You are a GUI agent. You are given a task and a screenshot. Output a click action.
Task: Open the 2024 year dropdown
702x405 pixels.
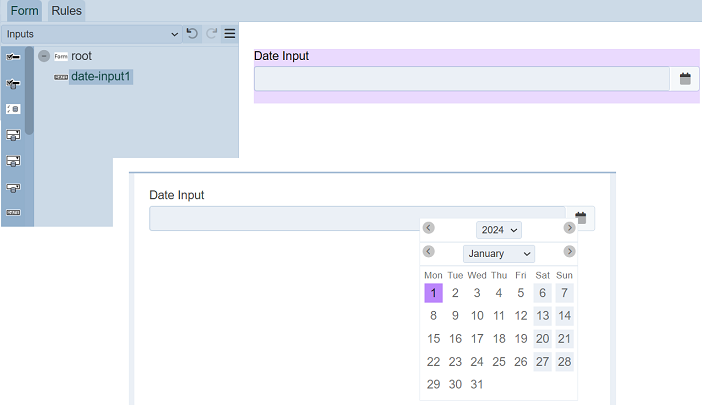(498, 230)
